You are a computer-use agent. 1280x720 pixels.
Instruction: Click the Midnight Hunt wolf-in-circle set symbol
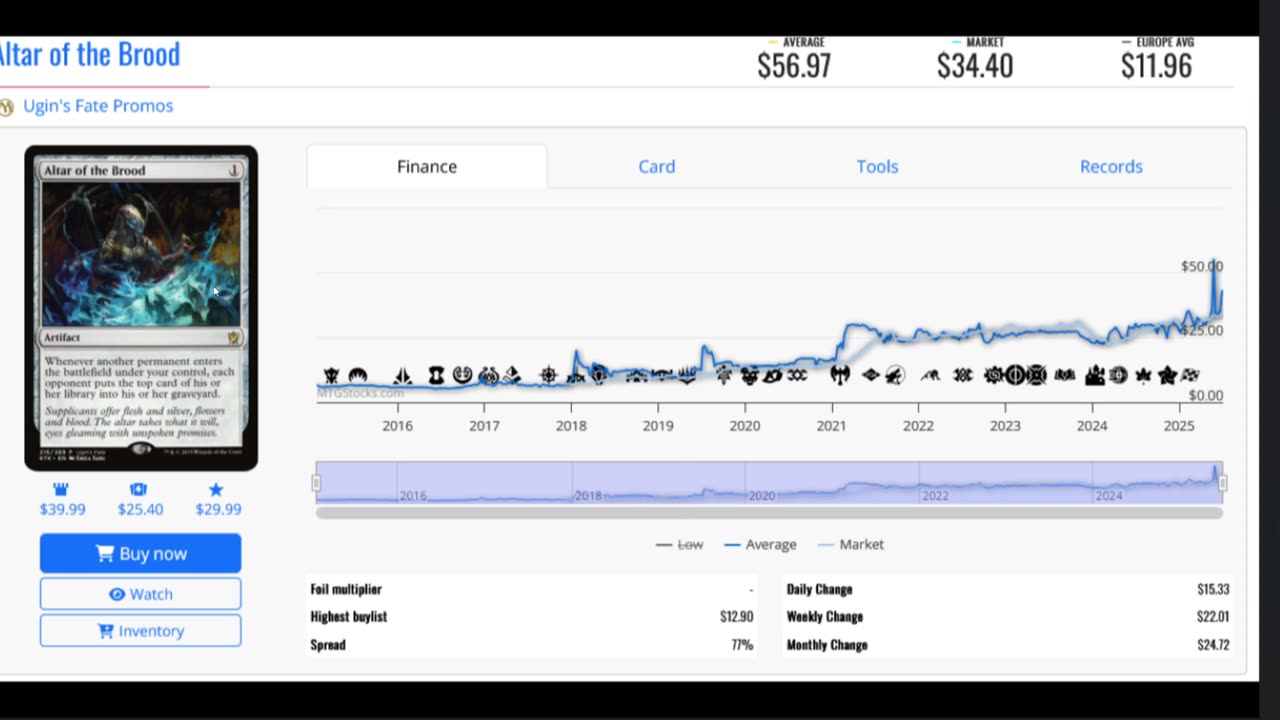(895, 375)
